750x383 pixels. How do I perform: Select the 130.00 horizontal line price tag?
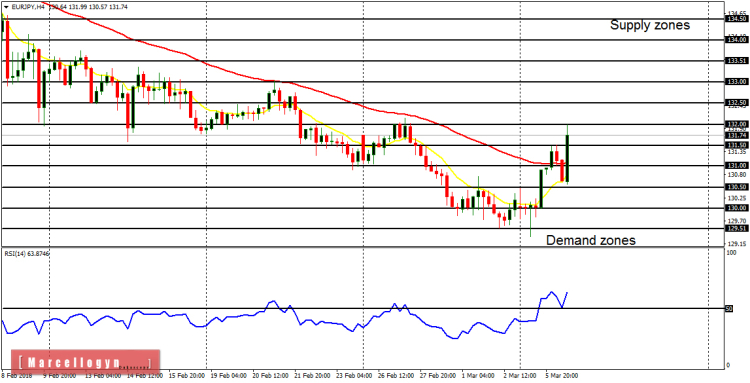tap(736, 208)
